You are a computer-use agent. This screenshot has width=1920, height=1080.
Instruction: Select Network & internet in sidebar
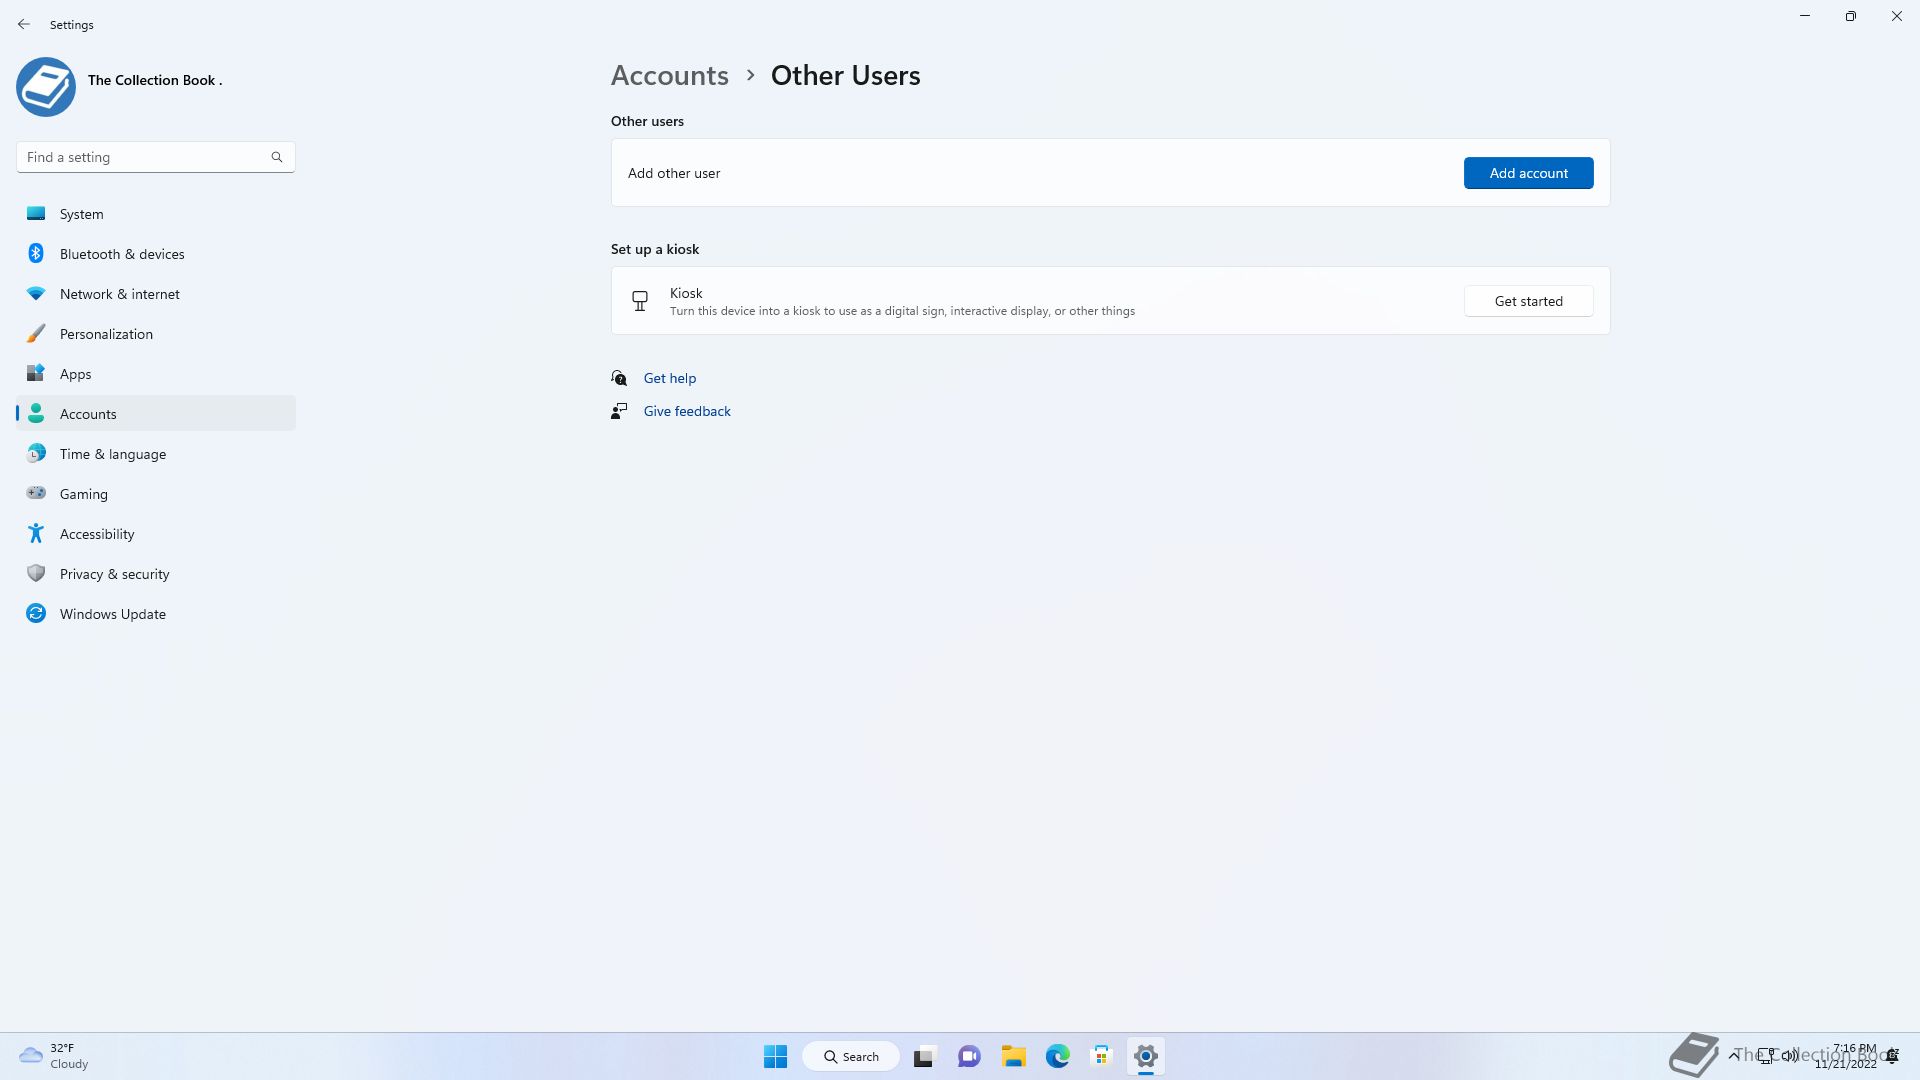point(156,294)
